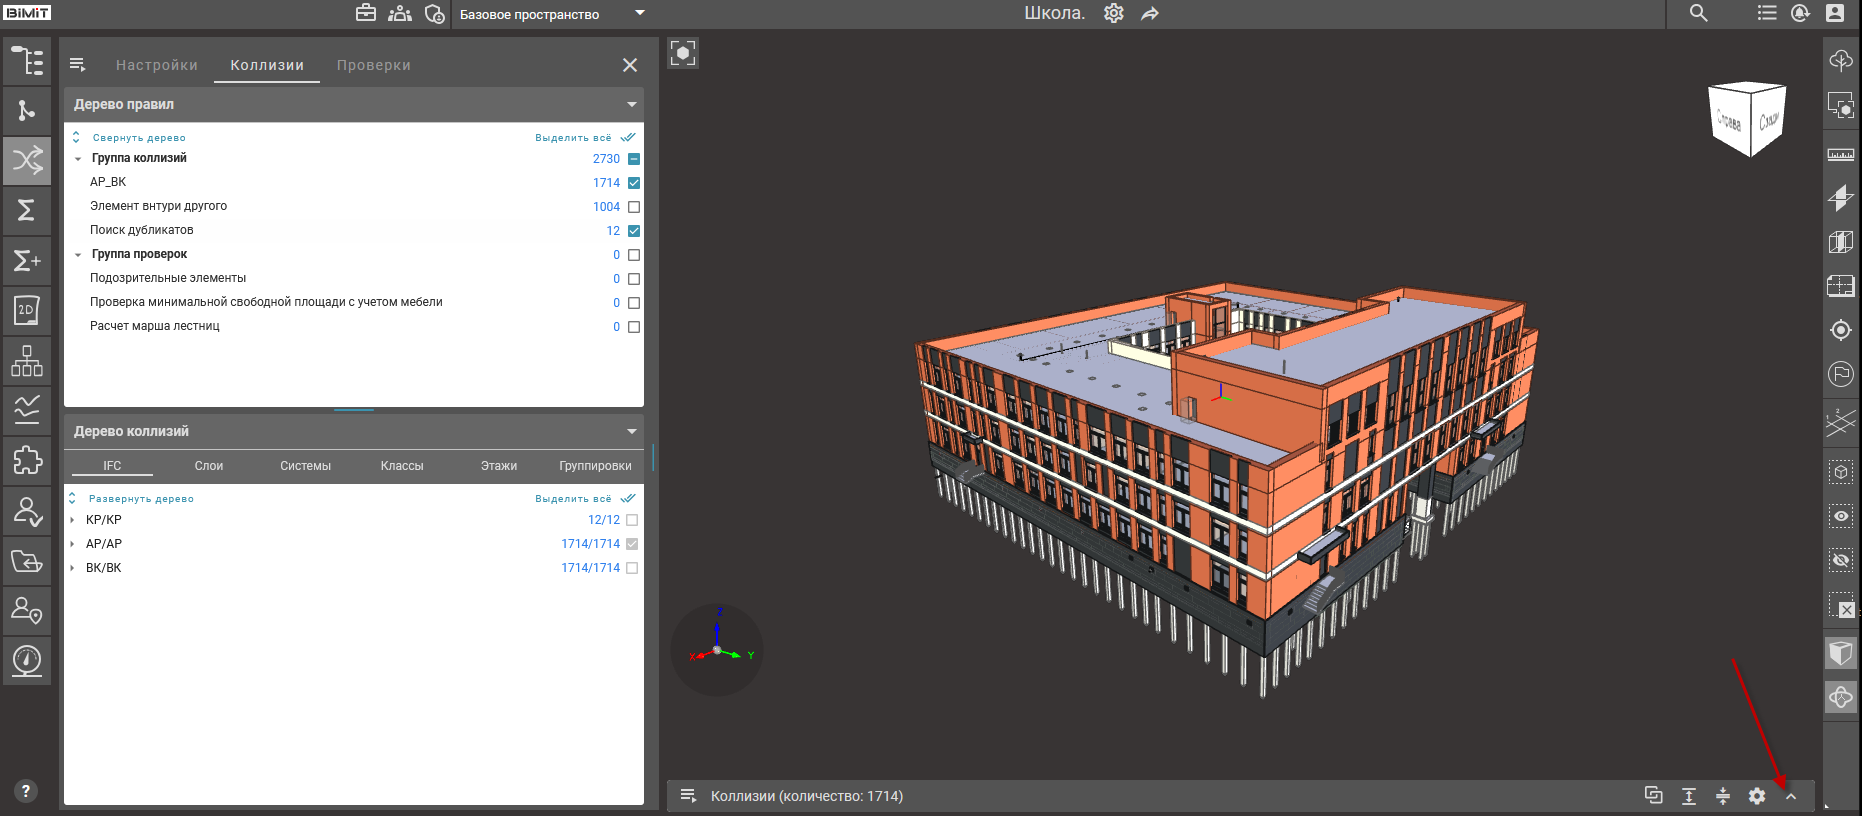
Task: Open the model structure tree icon
Action: tap(27, 61)
